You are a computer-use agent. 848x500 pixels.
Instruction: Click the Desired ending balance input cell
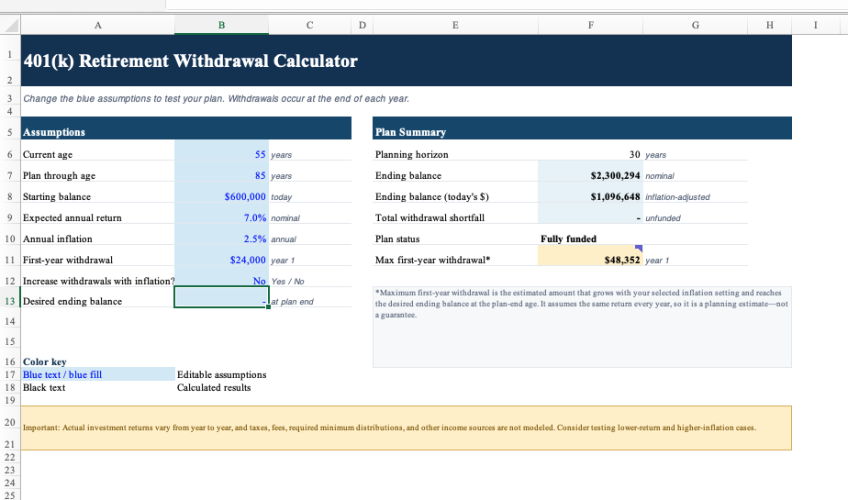tap(221, 297)
